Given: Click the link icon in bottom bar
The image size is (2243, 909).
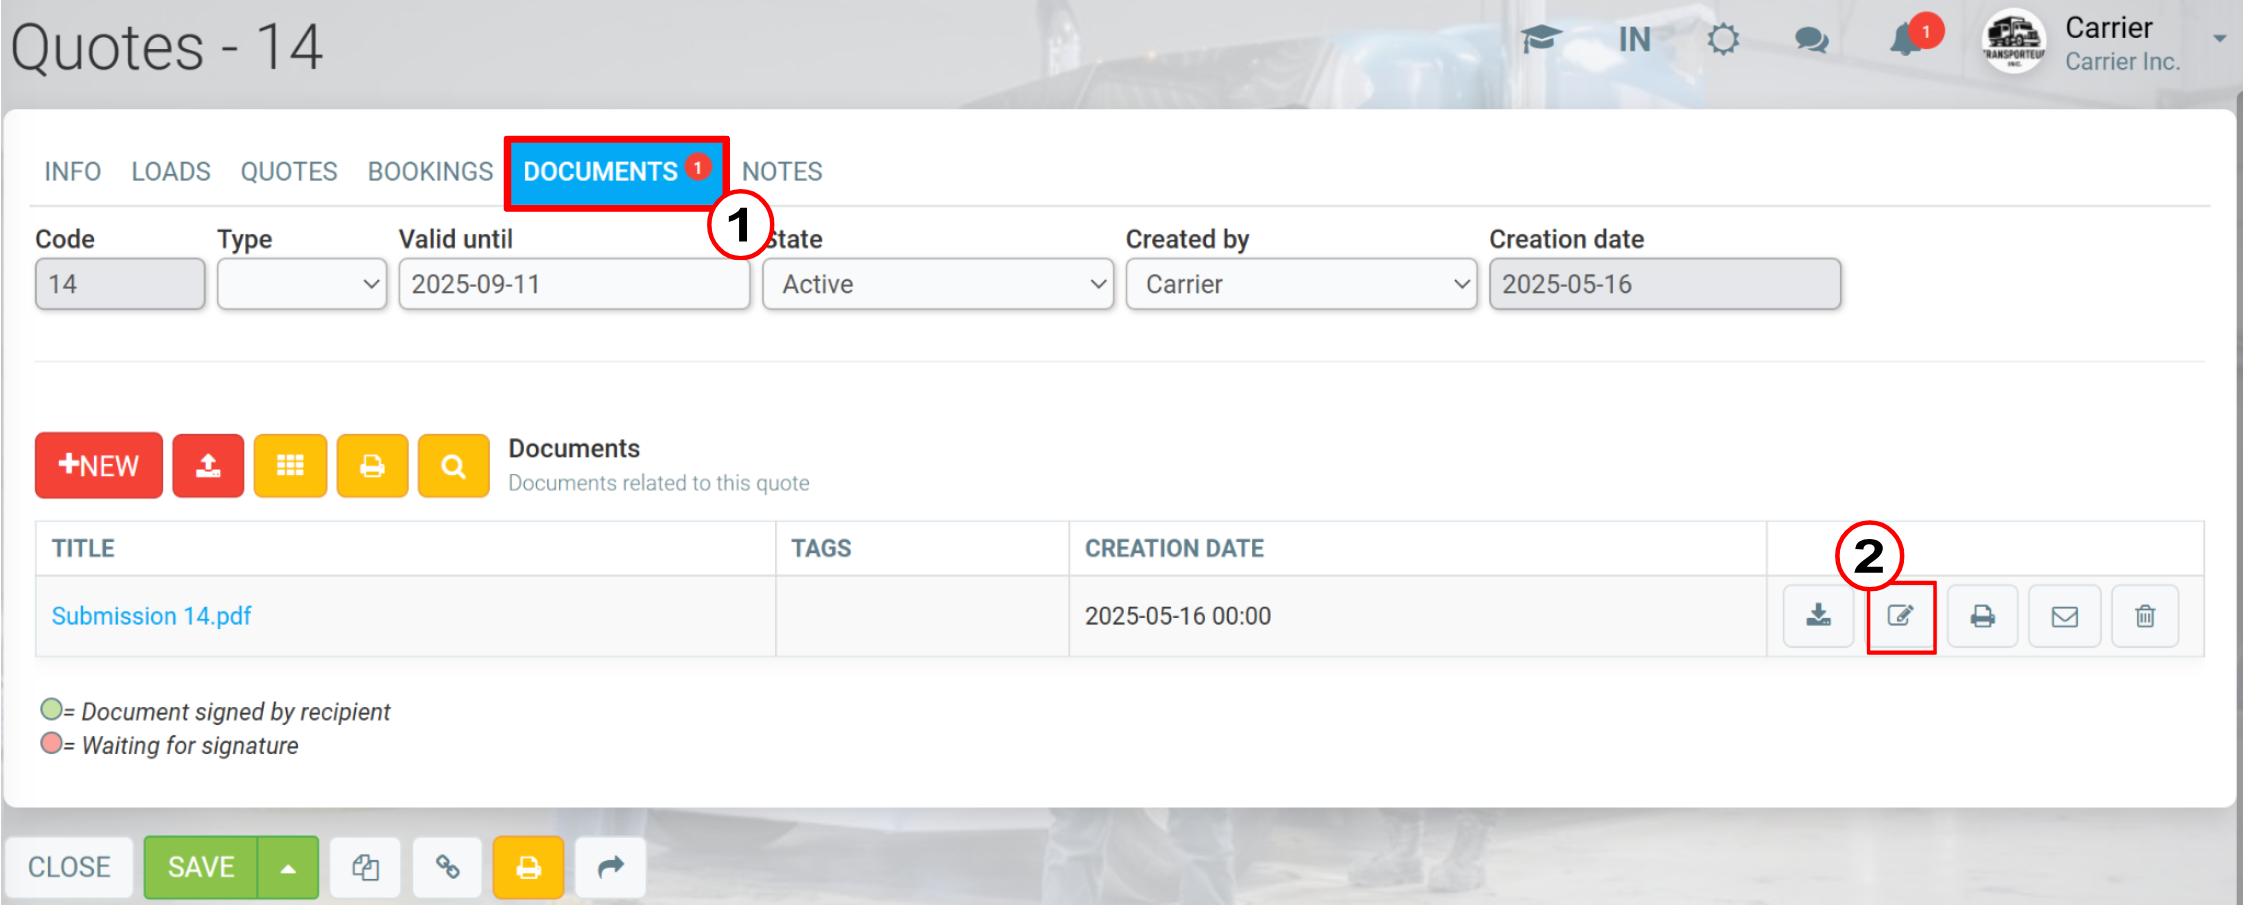Looking at the screenshot, I should [x=447, y=867].
